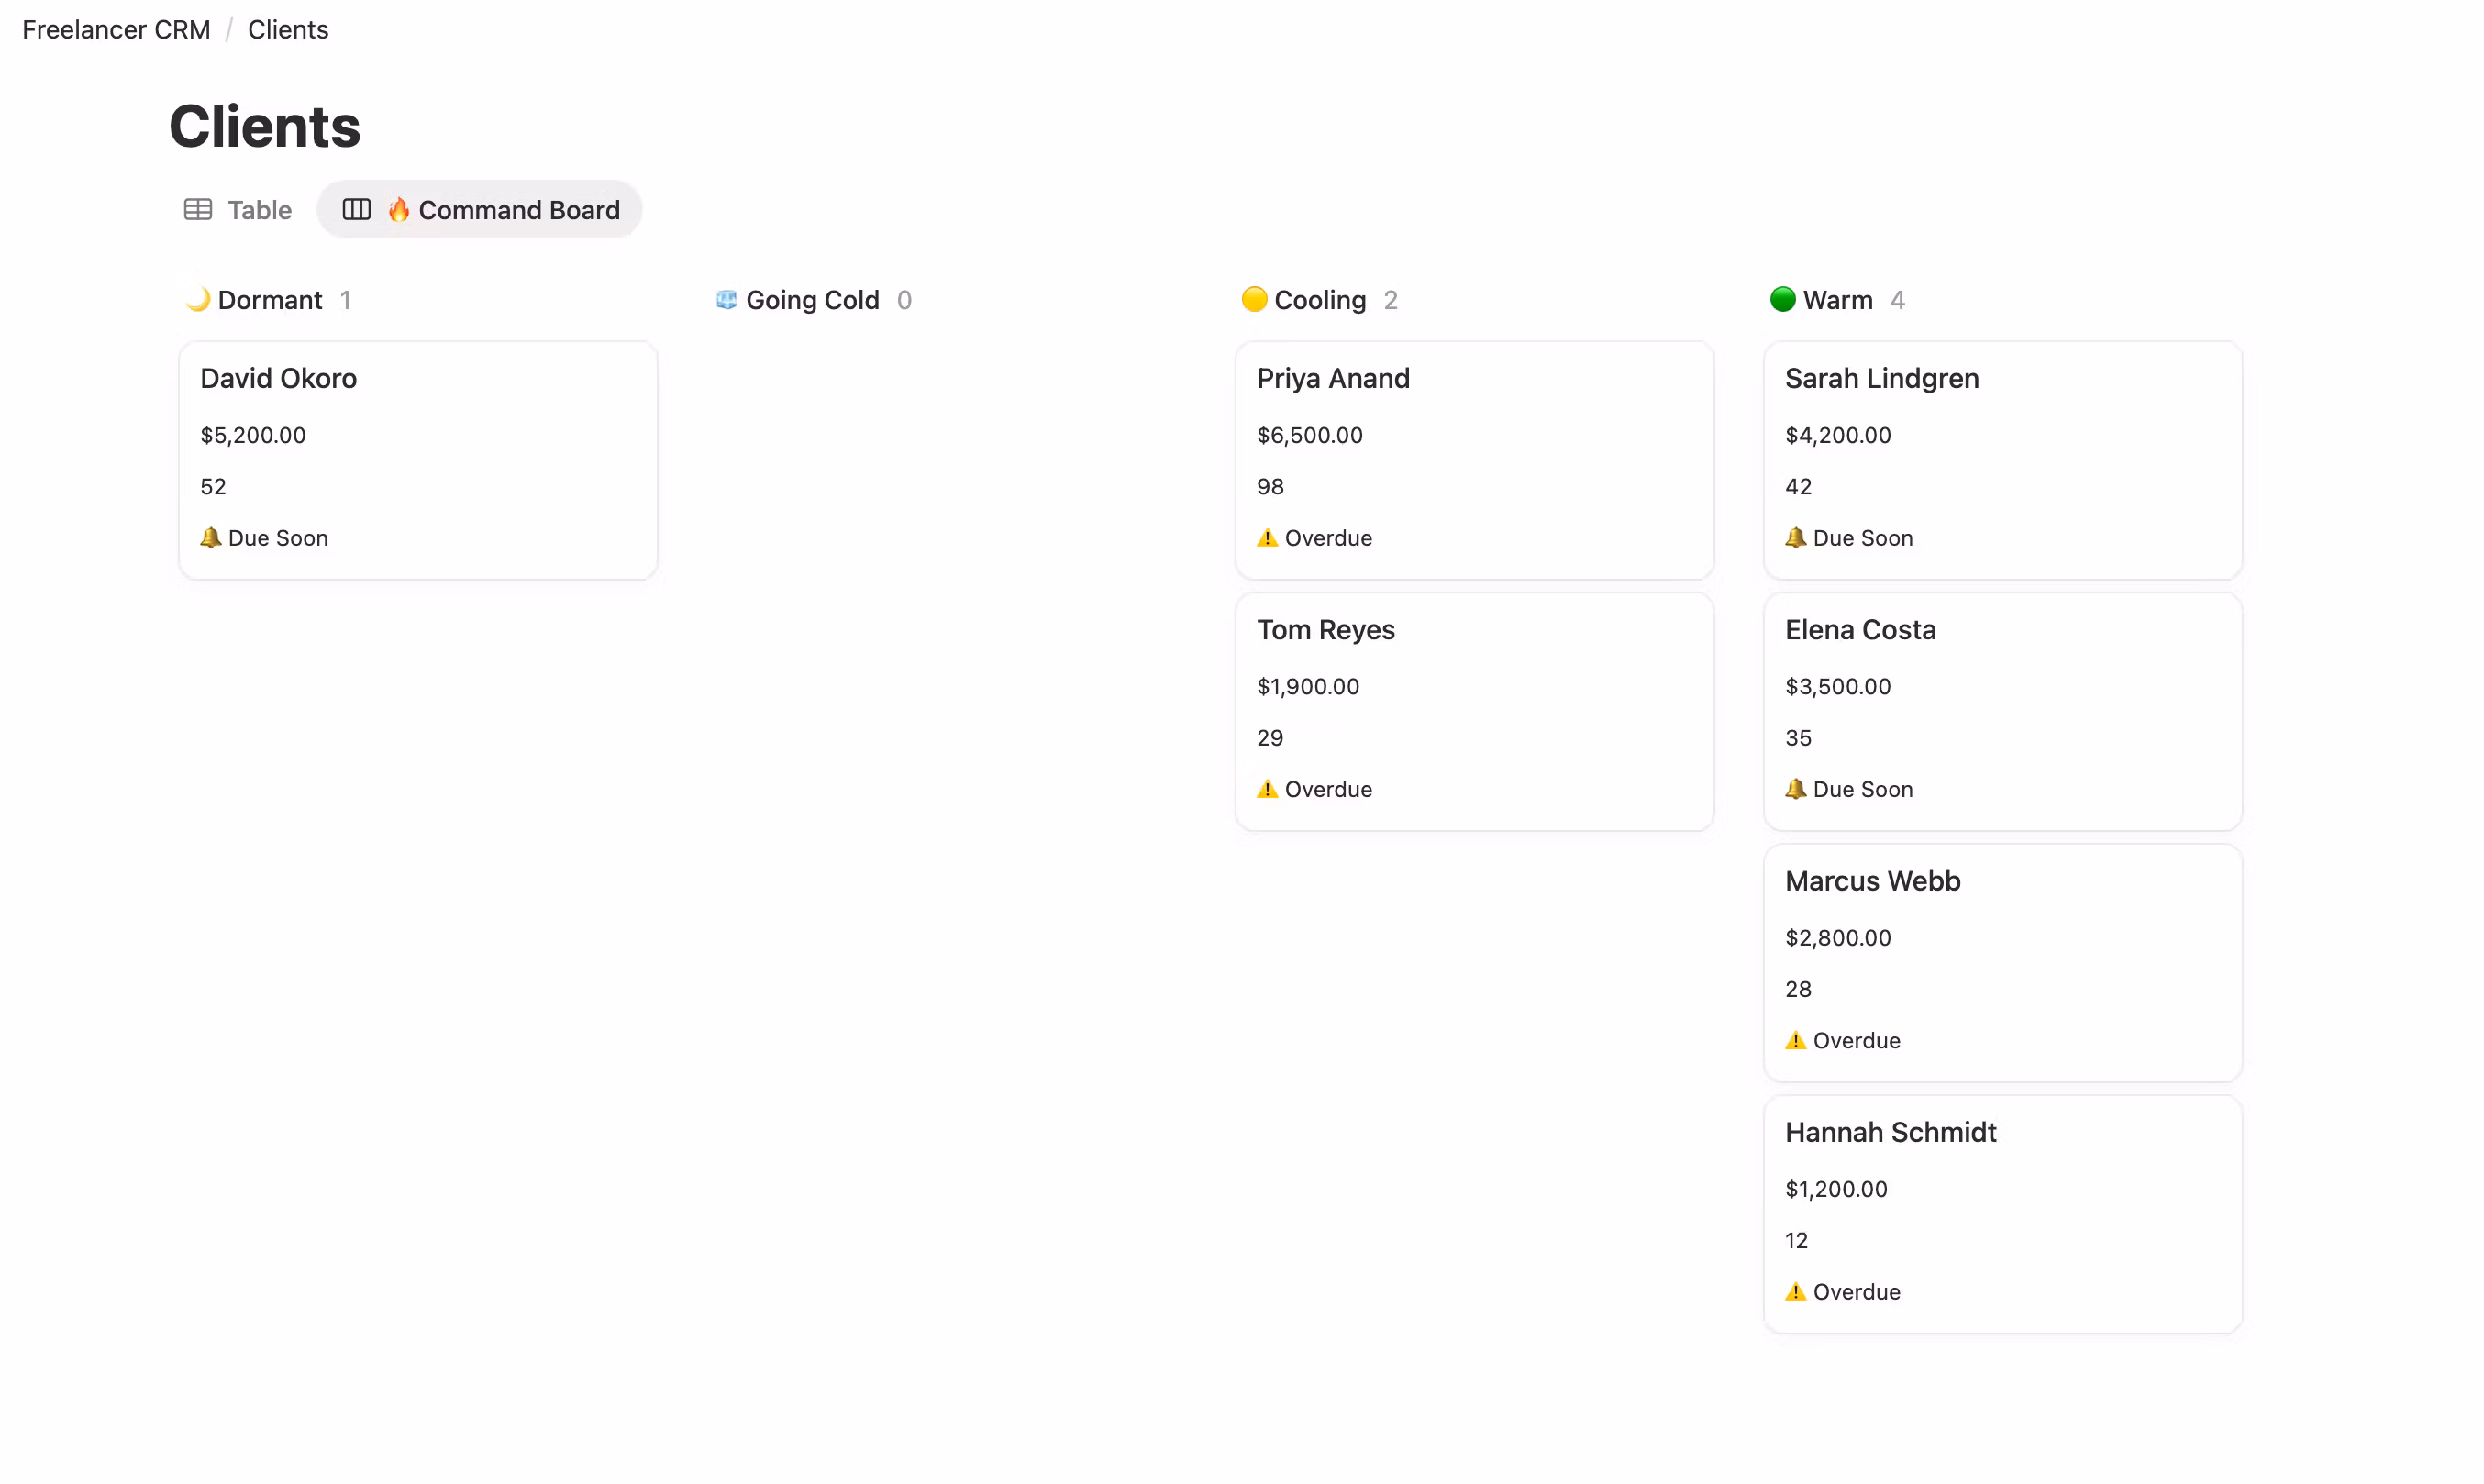Screen dimensions: 2484x1484
Task: Click the Dormant column header
Action: (x=270, y=300)
